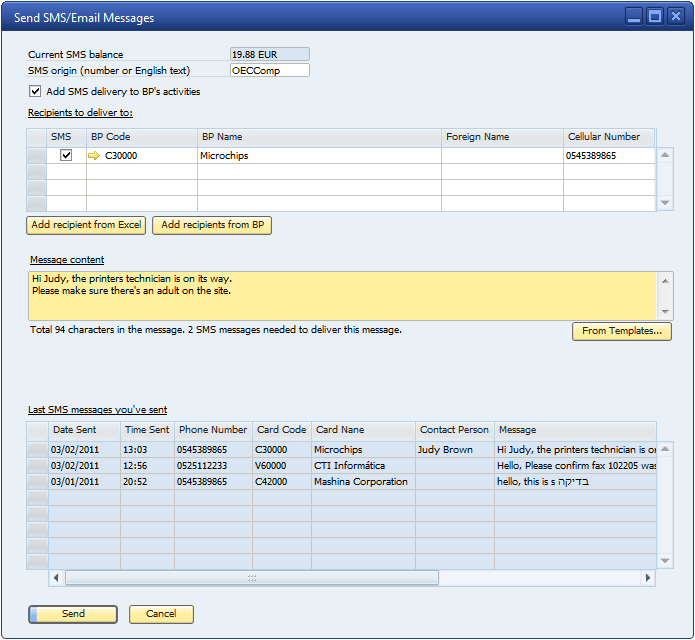The width and height of the screenshot is (695, 640).
Task: Click the Cancel button
Action: 161,614
